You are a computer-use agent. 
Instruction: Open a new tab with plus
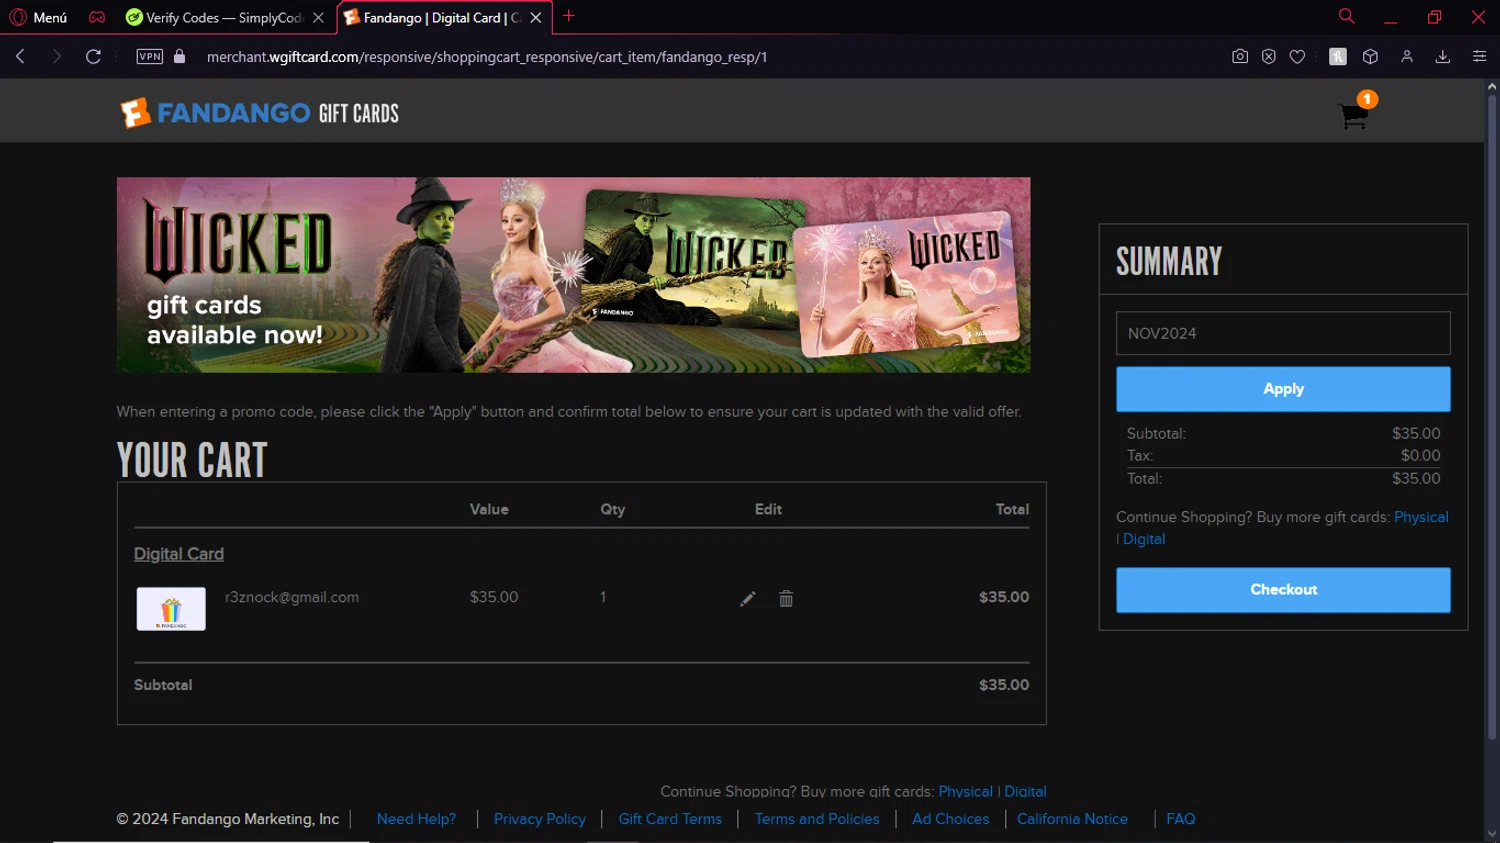[x=569, y=16]
